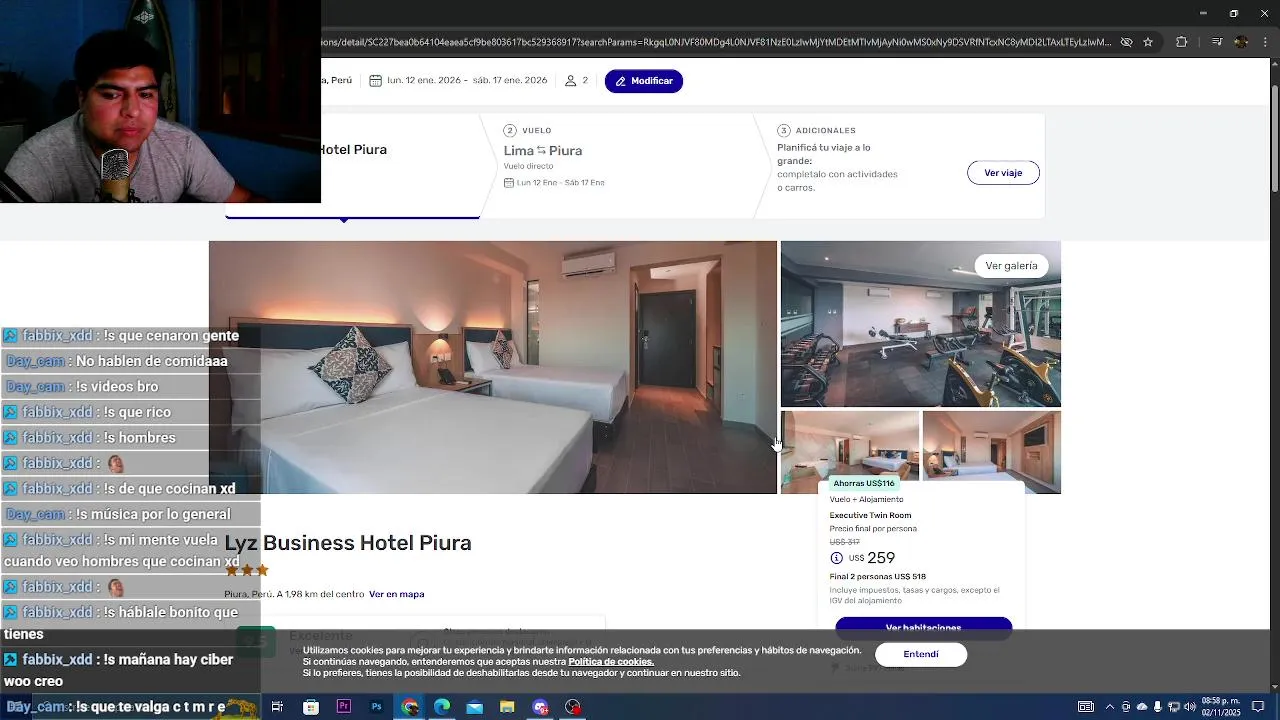Open the Política de cookies link
Screen dimensions: 1280x720
pyautogui.click(x=611, y=662)
